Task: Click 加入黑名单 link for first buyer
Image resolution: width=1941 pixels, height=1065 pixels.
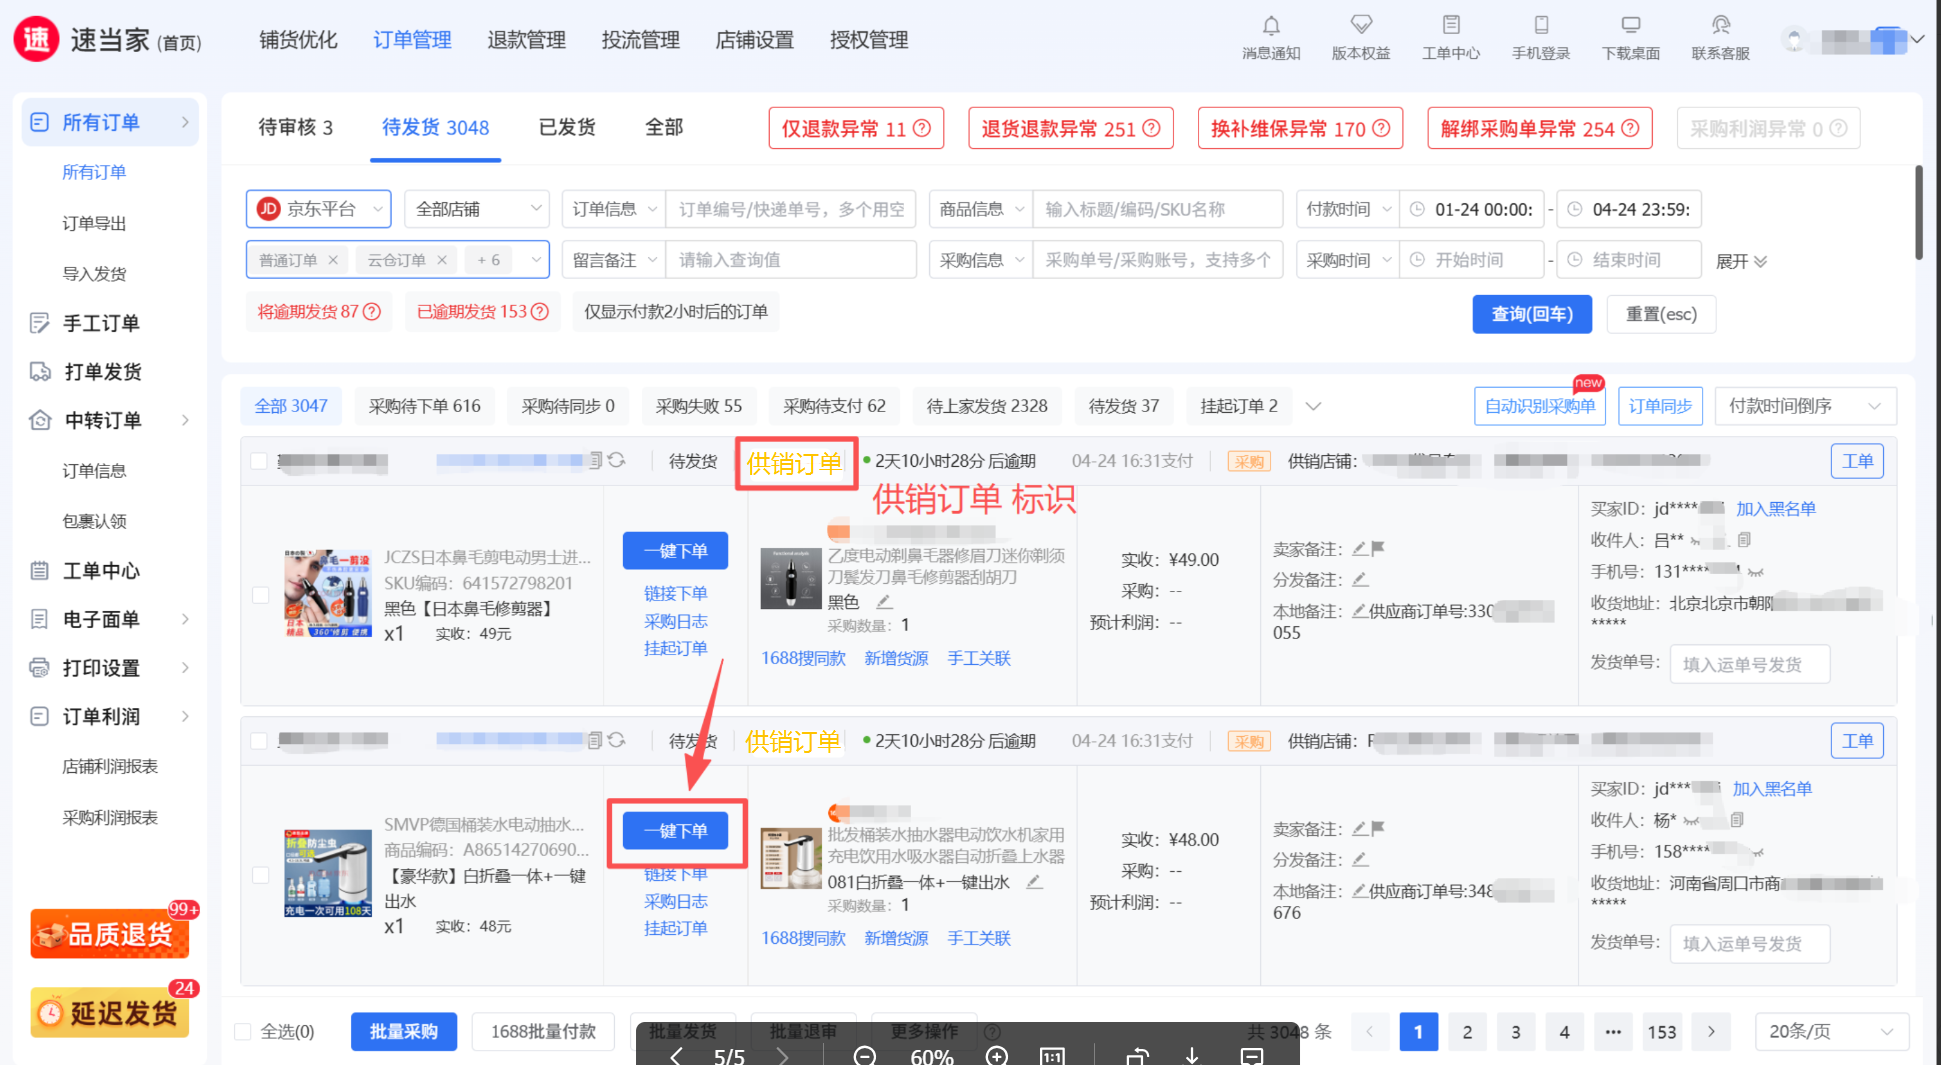Action: point(1775,509)
